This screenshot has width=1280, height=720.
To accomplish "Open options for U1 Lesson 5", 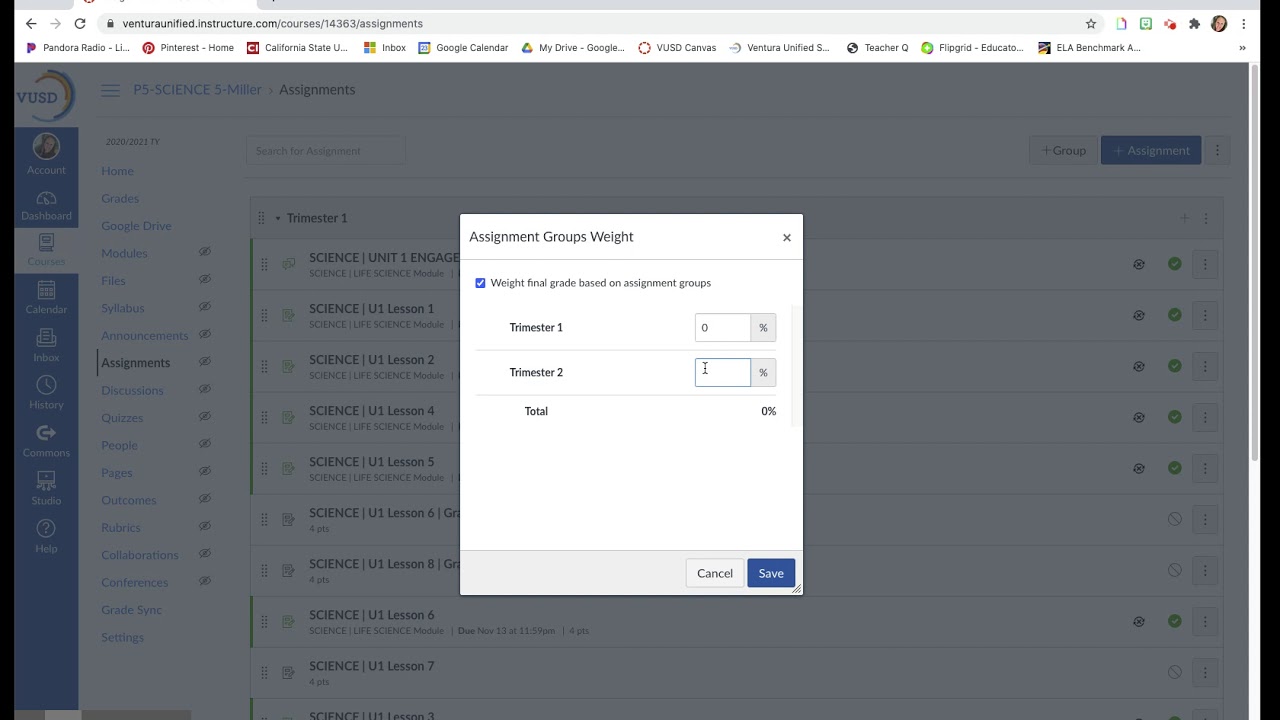I will [x=1205, y=469].
